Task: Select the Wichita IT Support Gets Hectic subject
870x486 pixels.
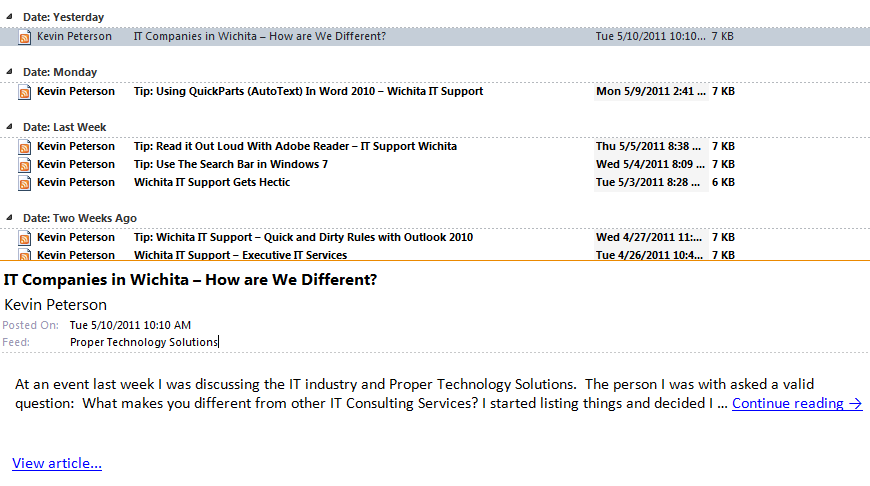Action: 212,182
